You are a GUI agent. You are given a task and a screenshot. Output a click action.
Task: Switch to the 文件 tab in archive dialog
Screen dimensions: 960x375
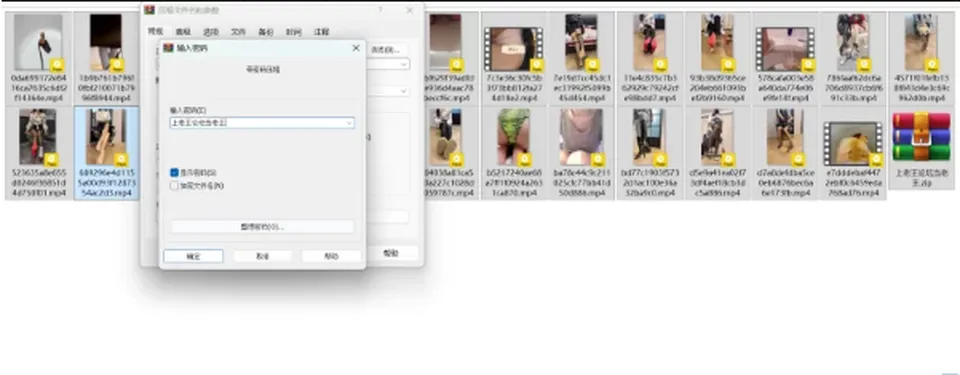pos(238,32)
